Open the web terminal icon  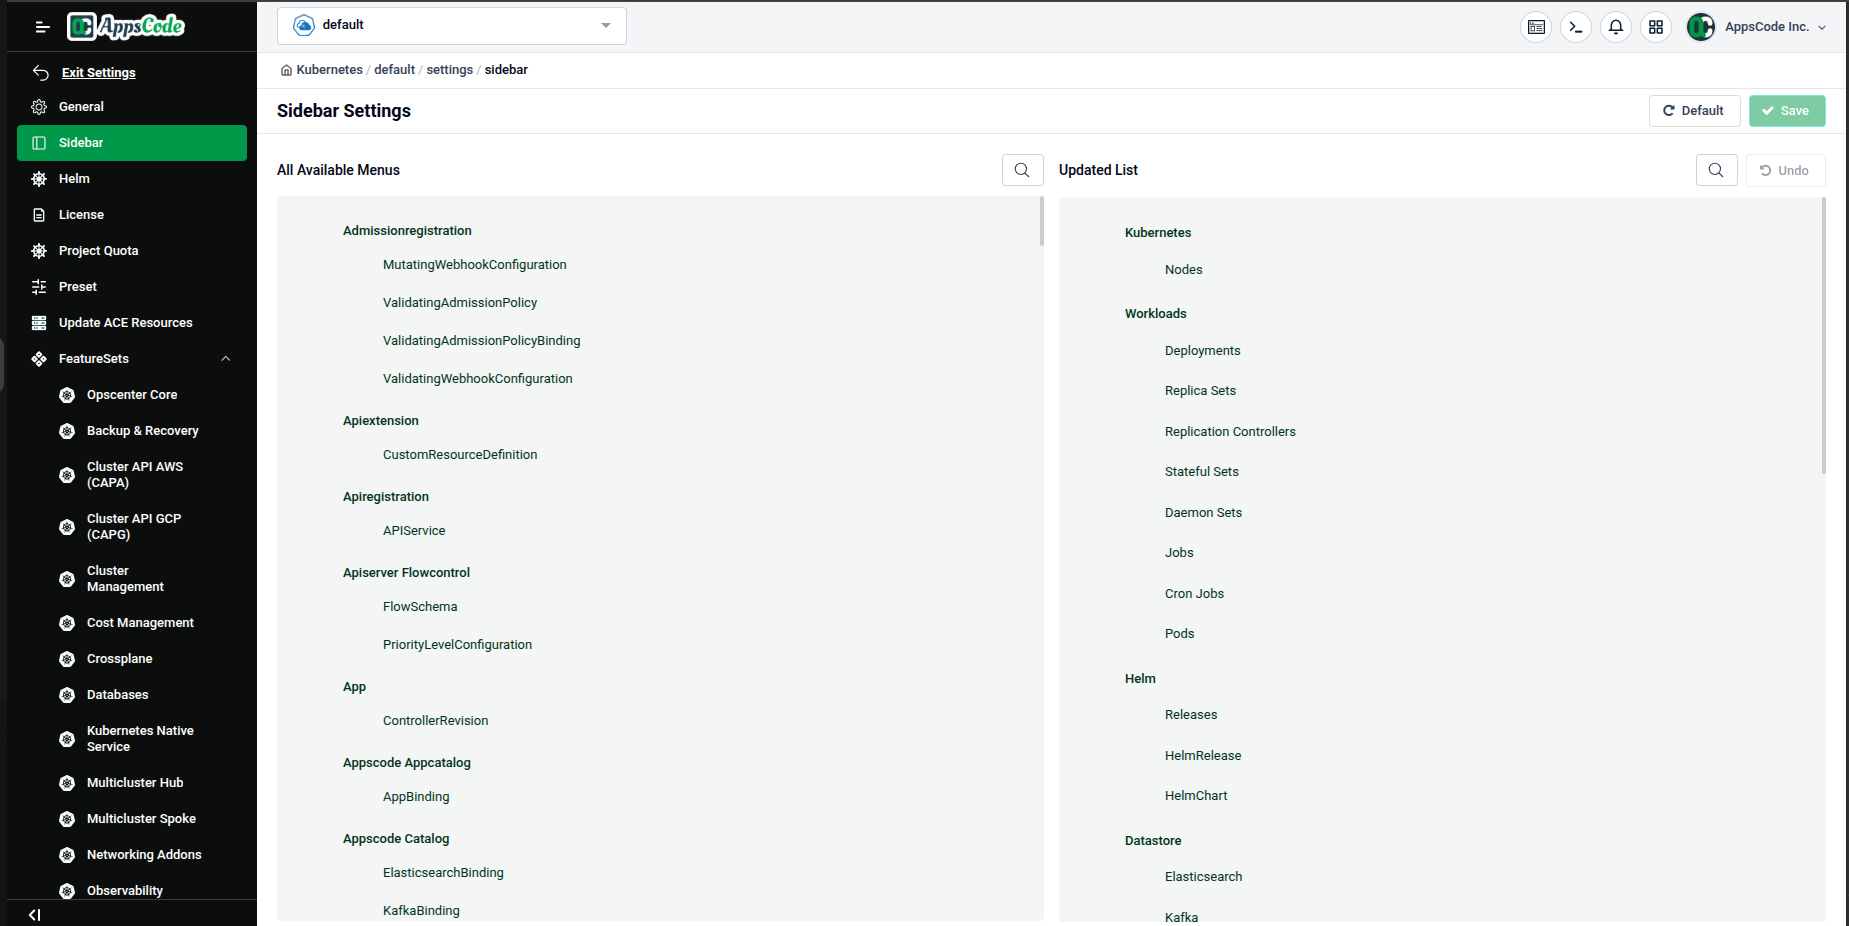coord(1576,27)
